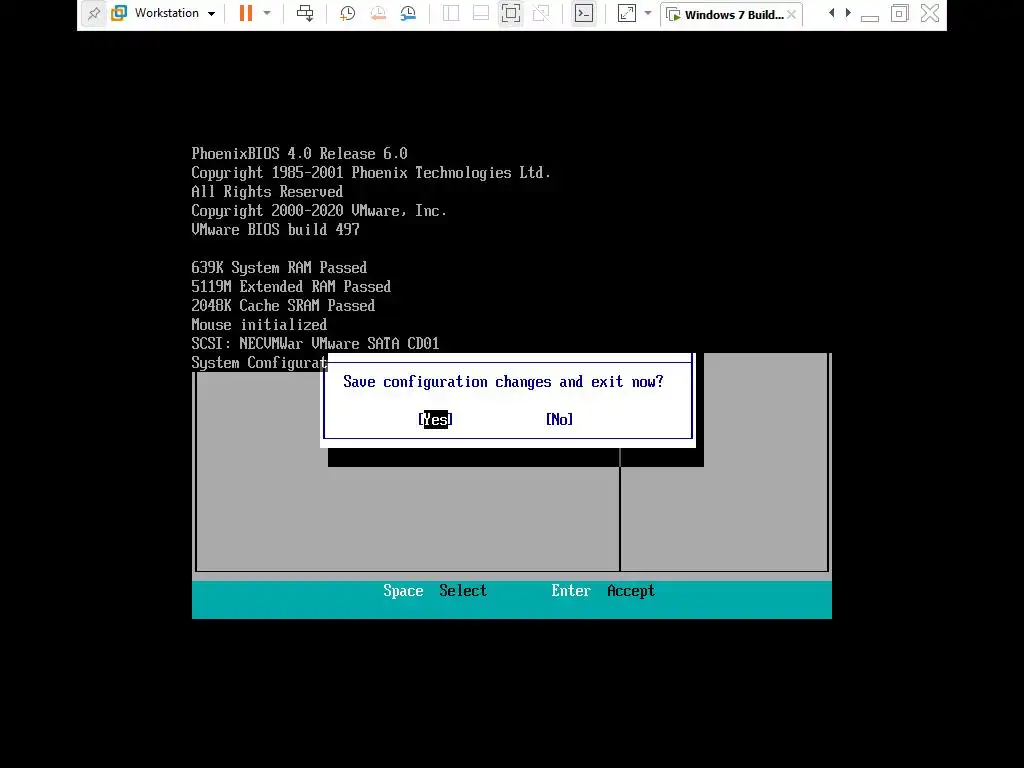Click the Unity mode icon

541,14
